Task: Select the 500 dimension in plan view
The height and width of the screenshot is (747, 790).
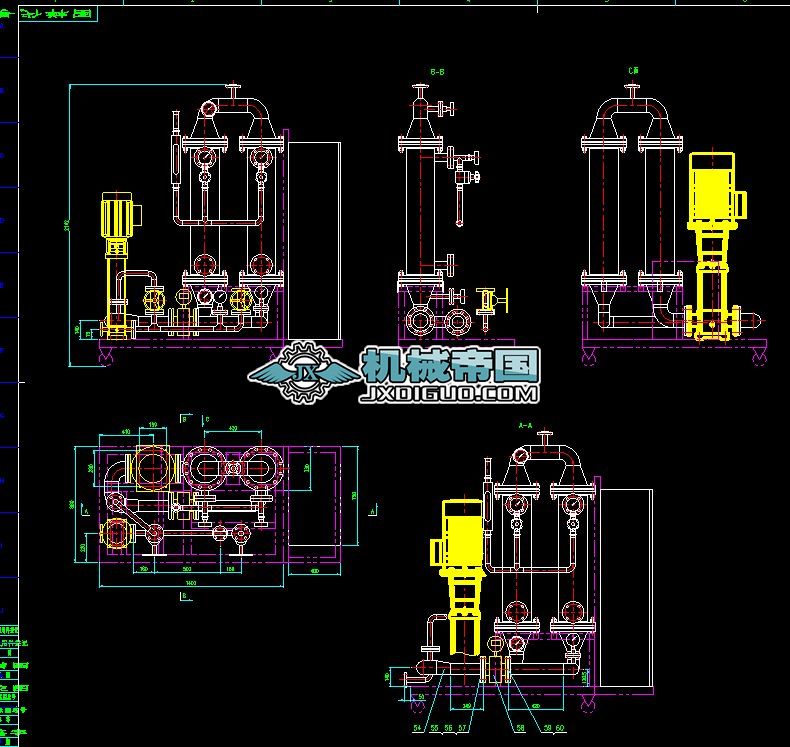Action: tap(187, 569)
